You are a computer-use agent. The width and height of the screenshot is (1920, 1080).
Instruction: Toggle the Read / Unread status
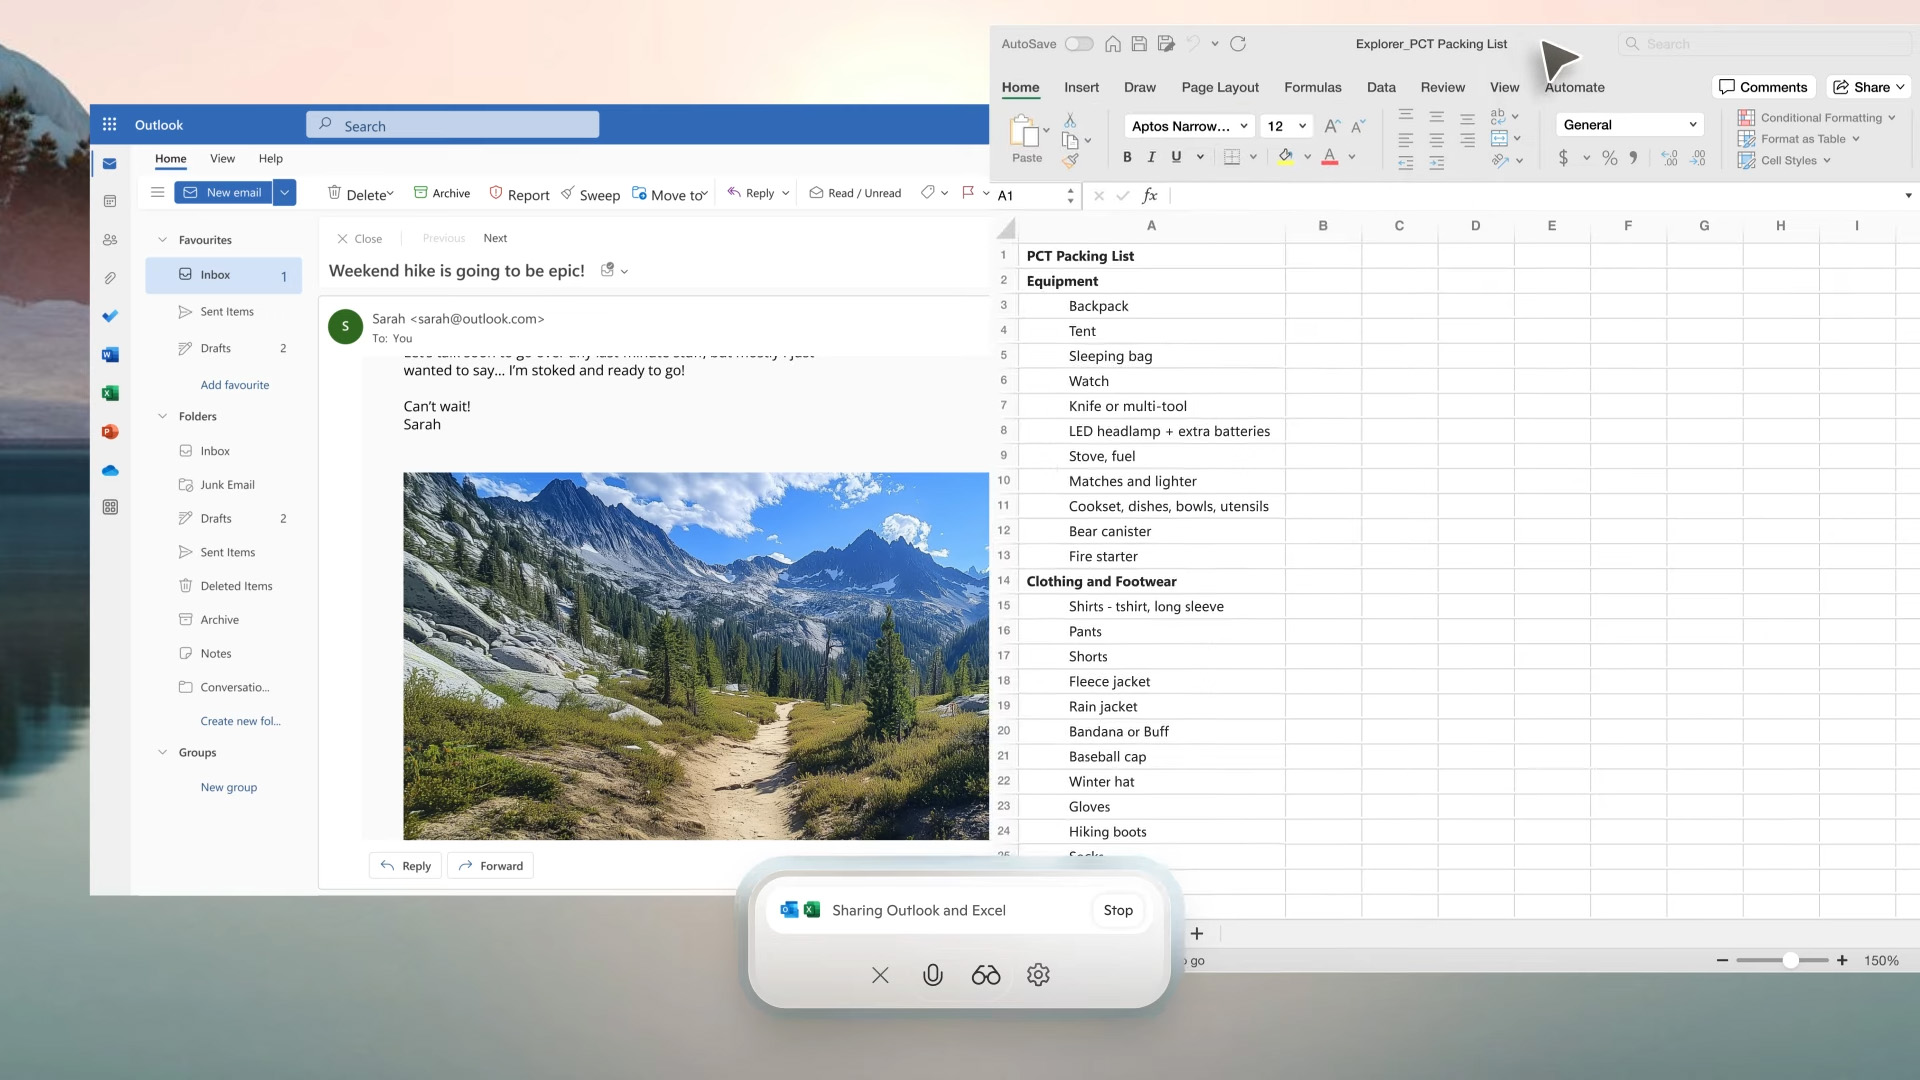(x=855, y=193)
